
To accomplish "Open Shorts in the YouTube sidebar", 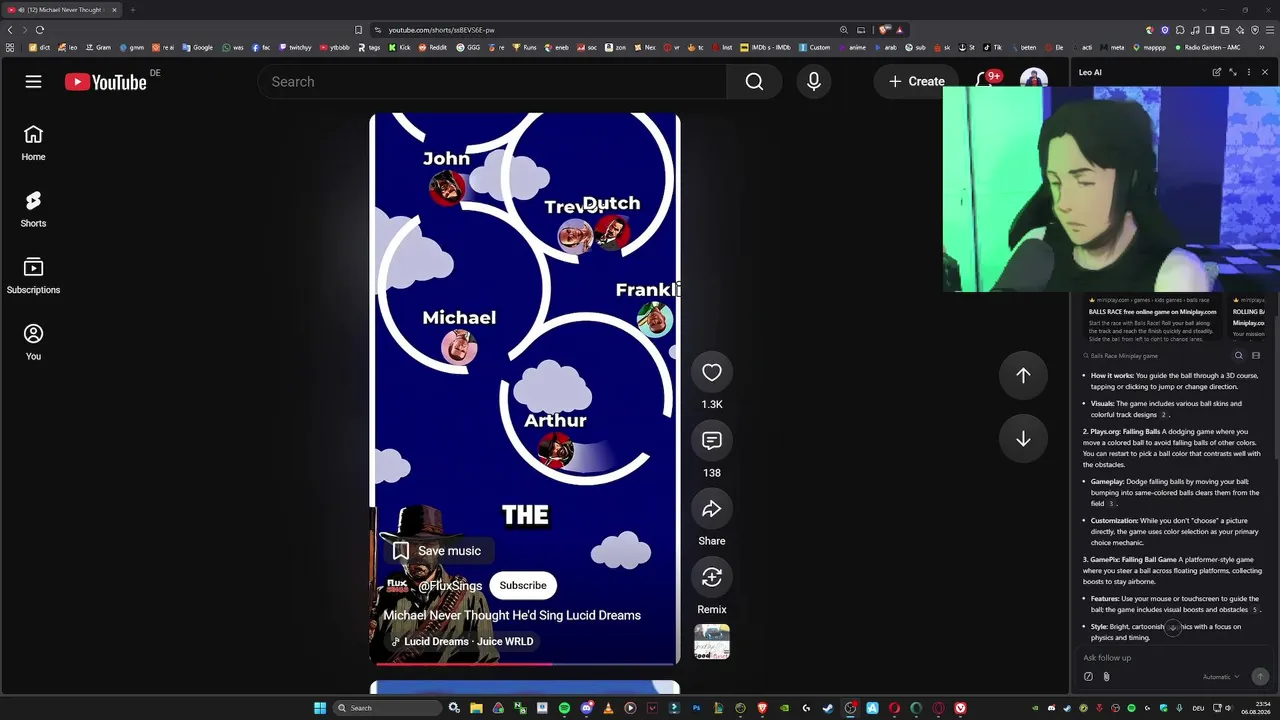I will [33, 210].
